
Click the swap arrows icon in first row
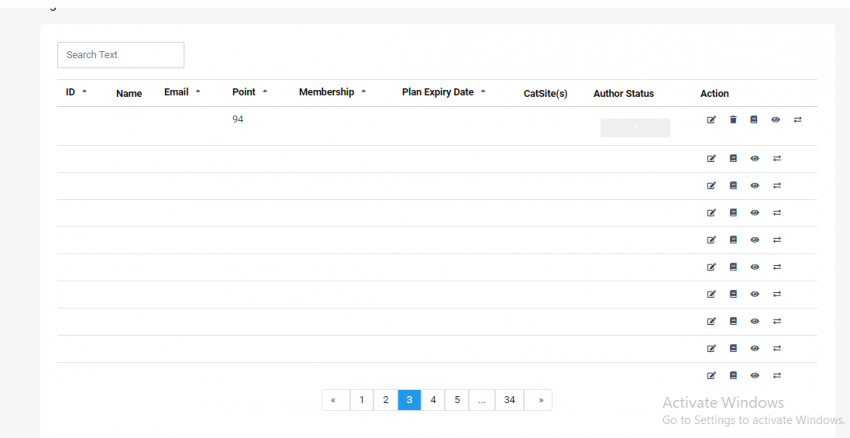click(x=797, y=120)
